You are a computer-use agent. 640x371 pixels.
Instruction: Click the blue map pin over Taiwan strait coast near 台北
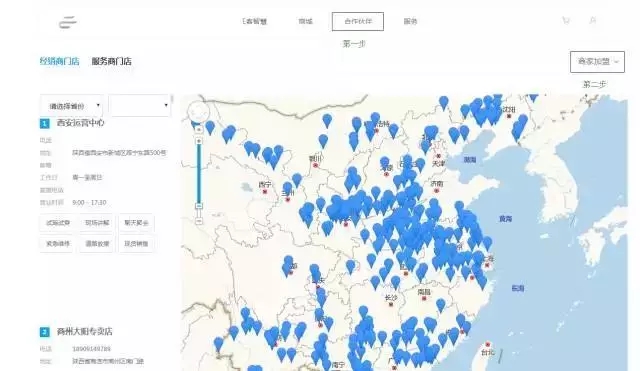[x=466, y=327]
